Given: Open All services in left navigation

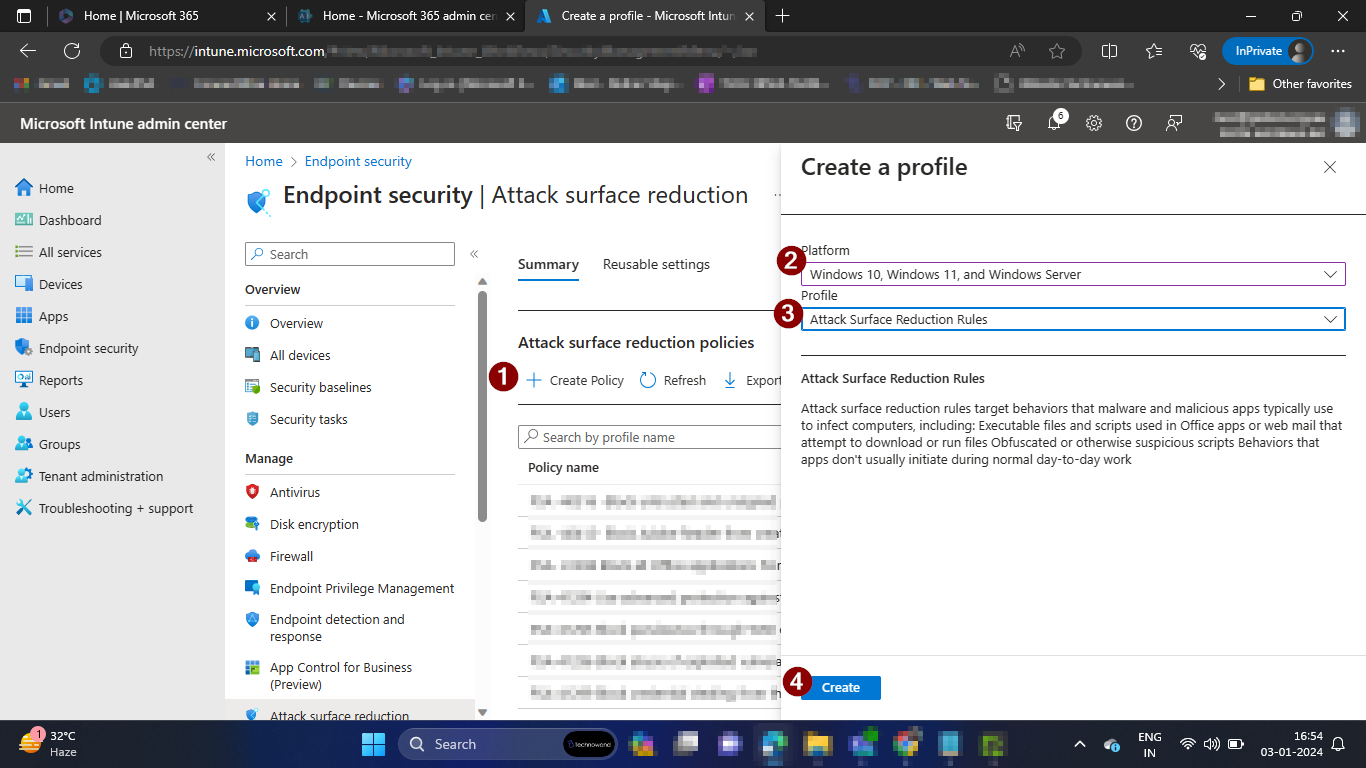Looking at the screenshot, I should pyautogui.click(x=58, y=252).
